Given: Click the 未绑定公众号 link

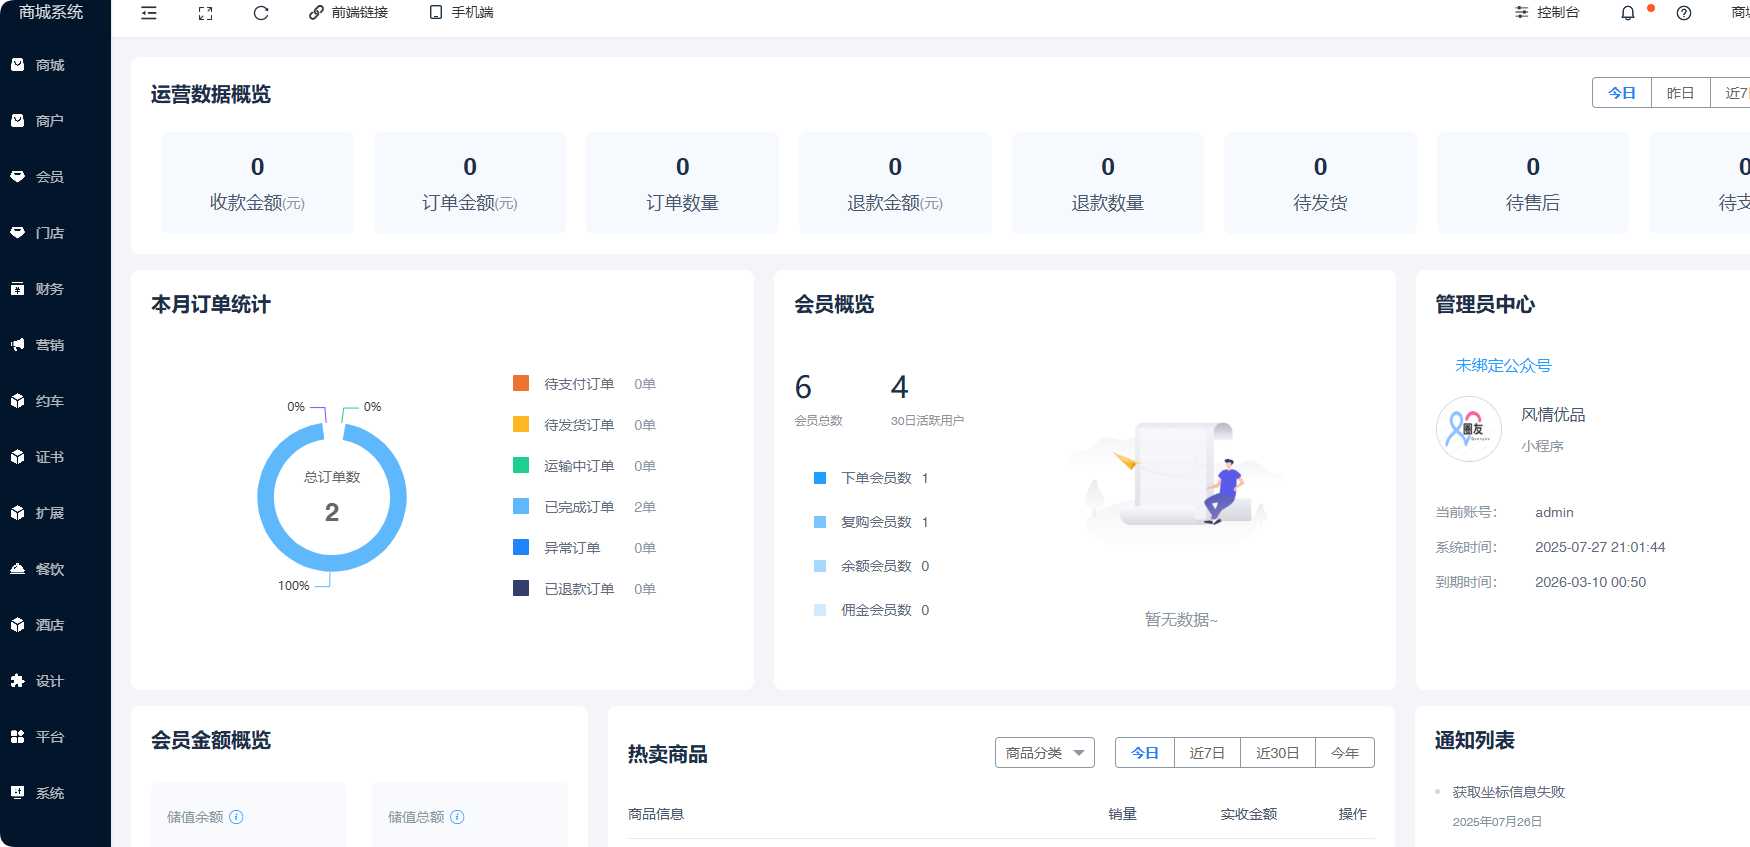Looking at the screenshot, I should click(1503, 366).
